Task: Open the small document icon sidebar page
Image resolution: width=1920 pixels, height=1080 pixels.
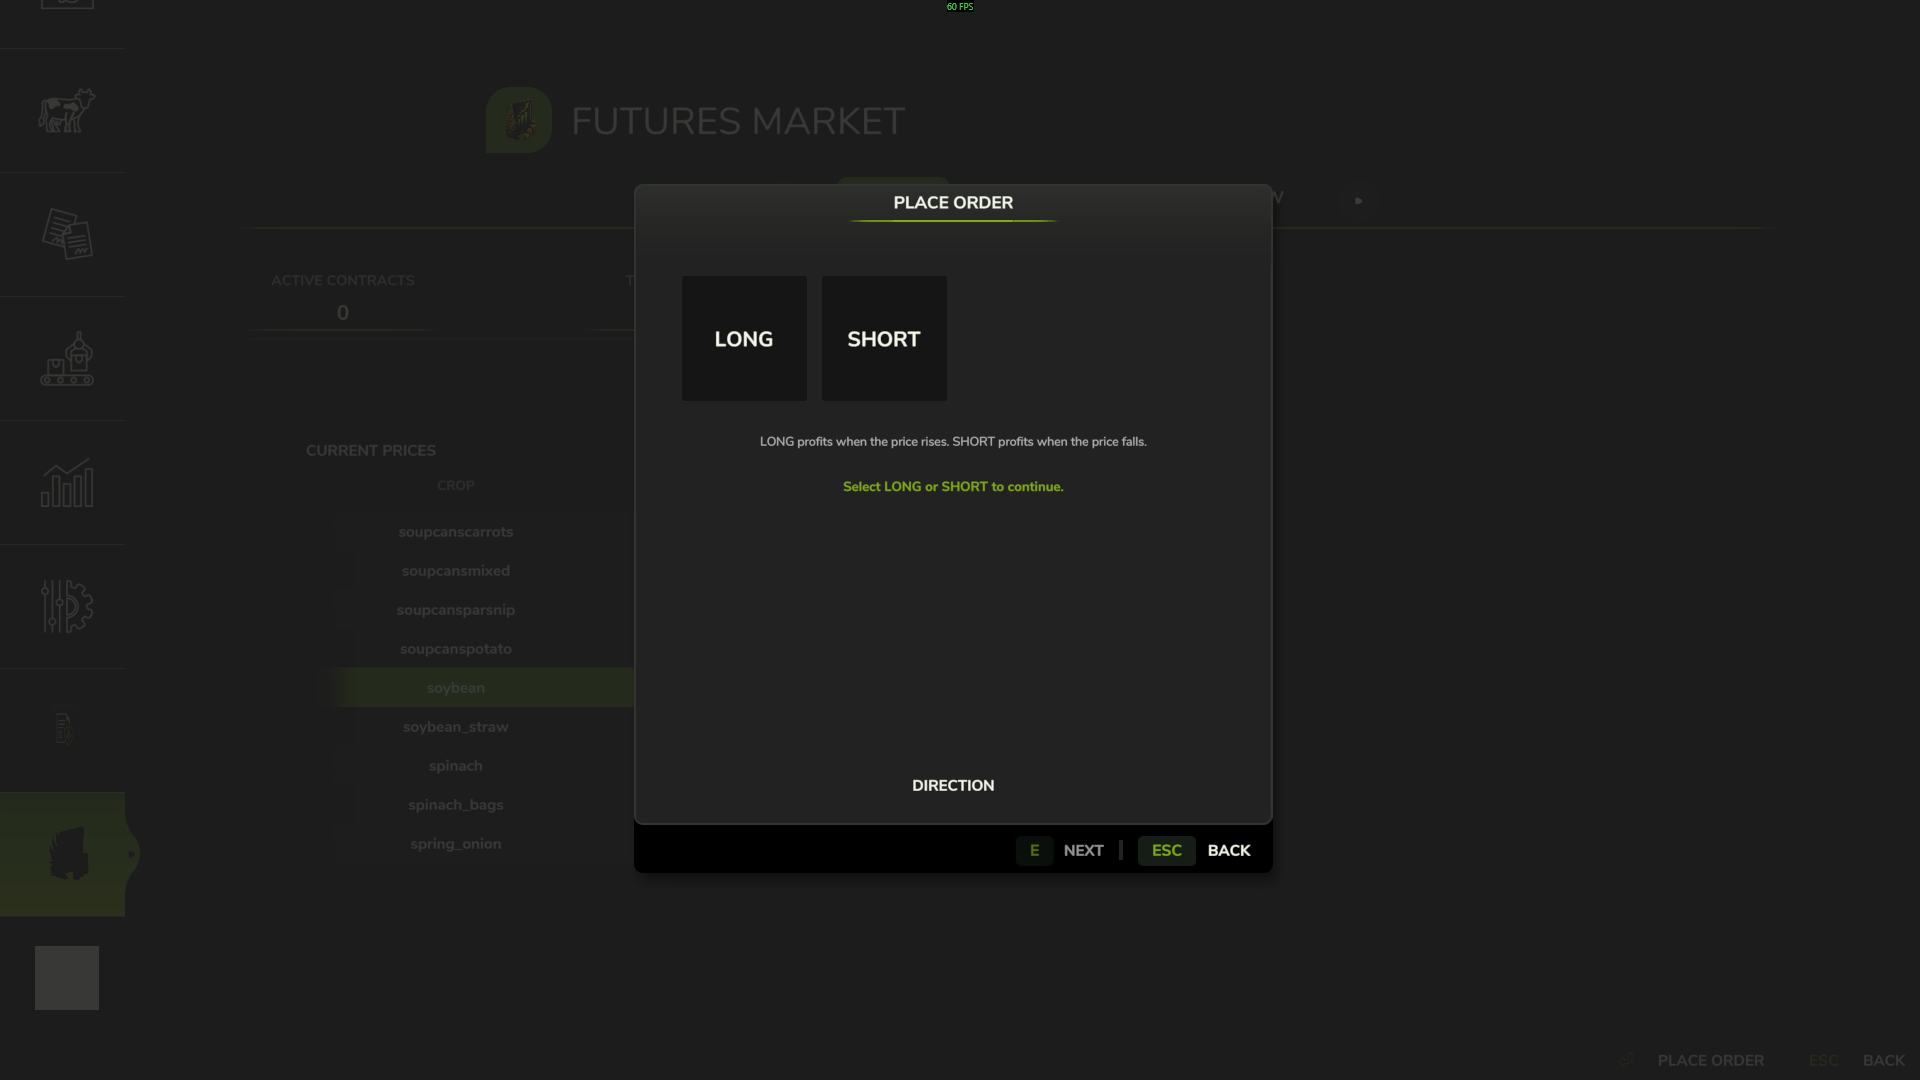Action: [64, 729]
